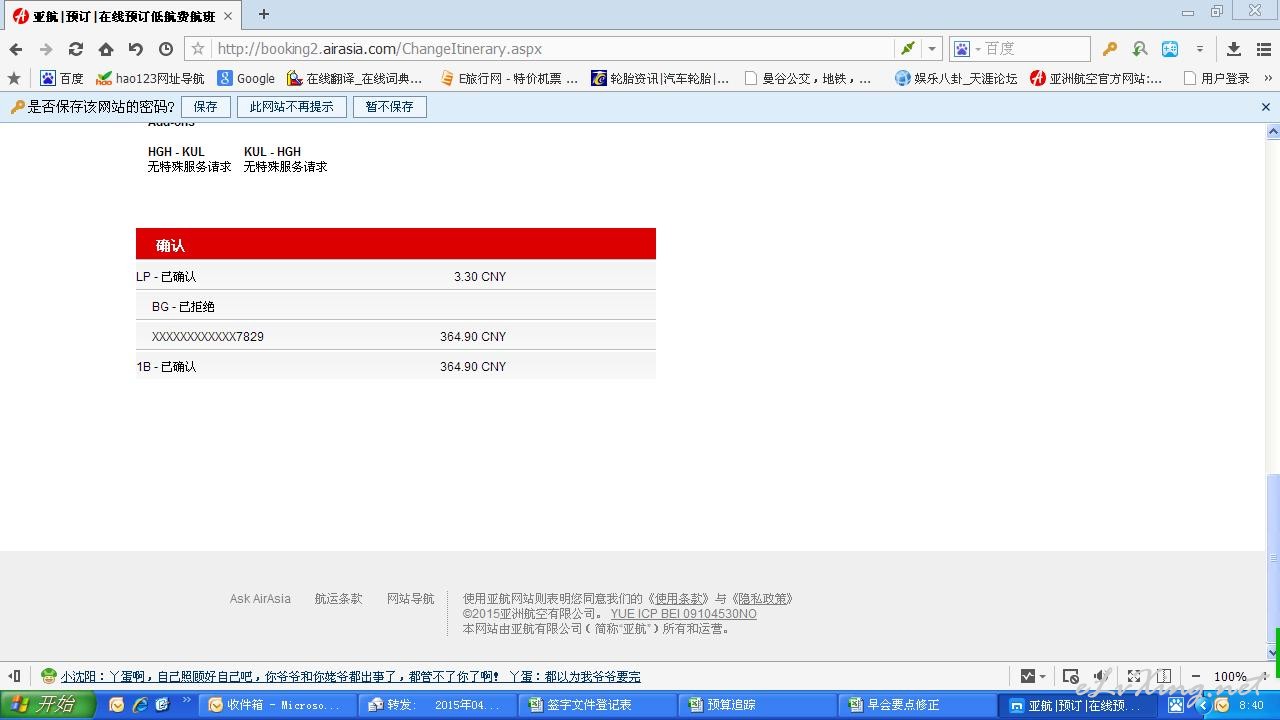Viewport: 1280px width, 720px height.
Task: Switch to 签字文件登记表 taskbar window
Action: point(595,705)
